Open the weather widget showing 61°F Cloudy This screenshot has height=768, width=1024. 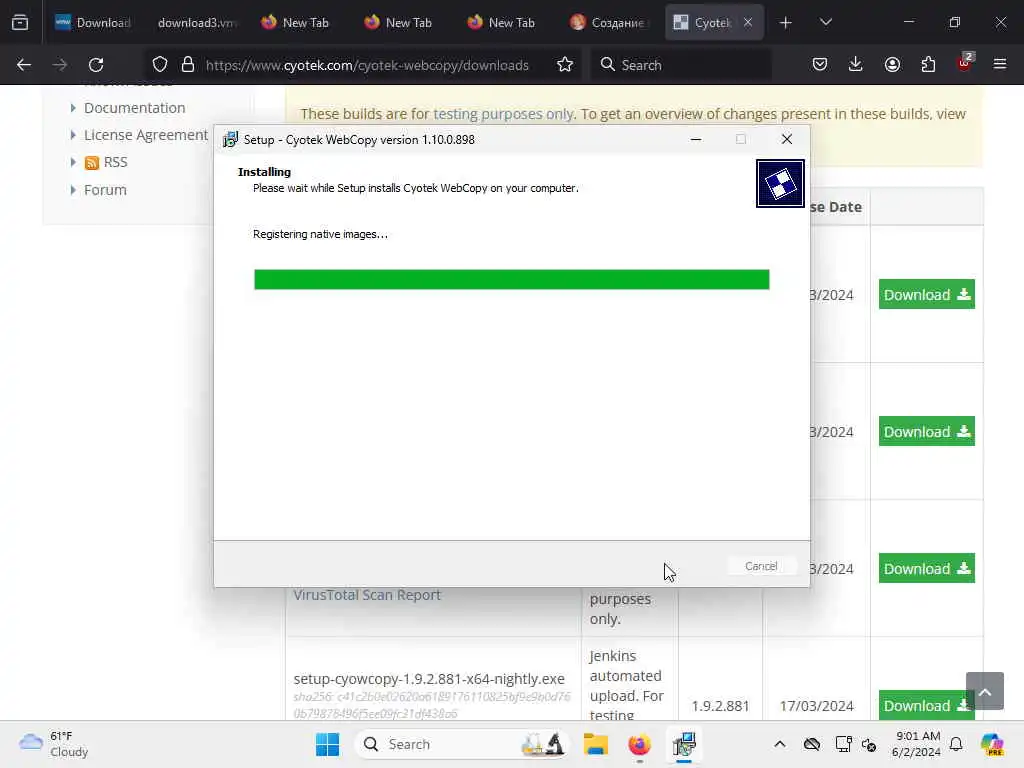tap(54, 744)
